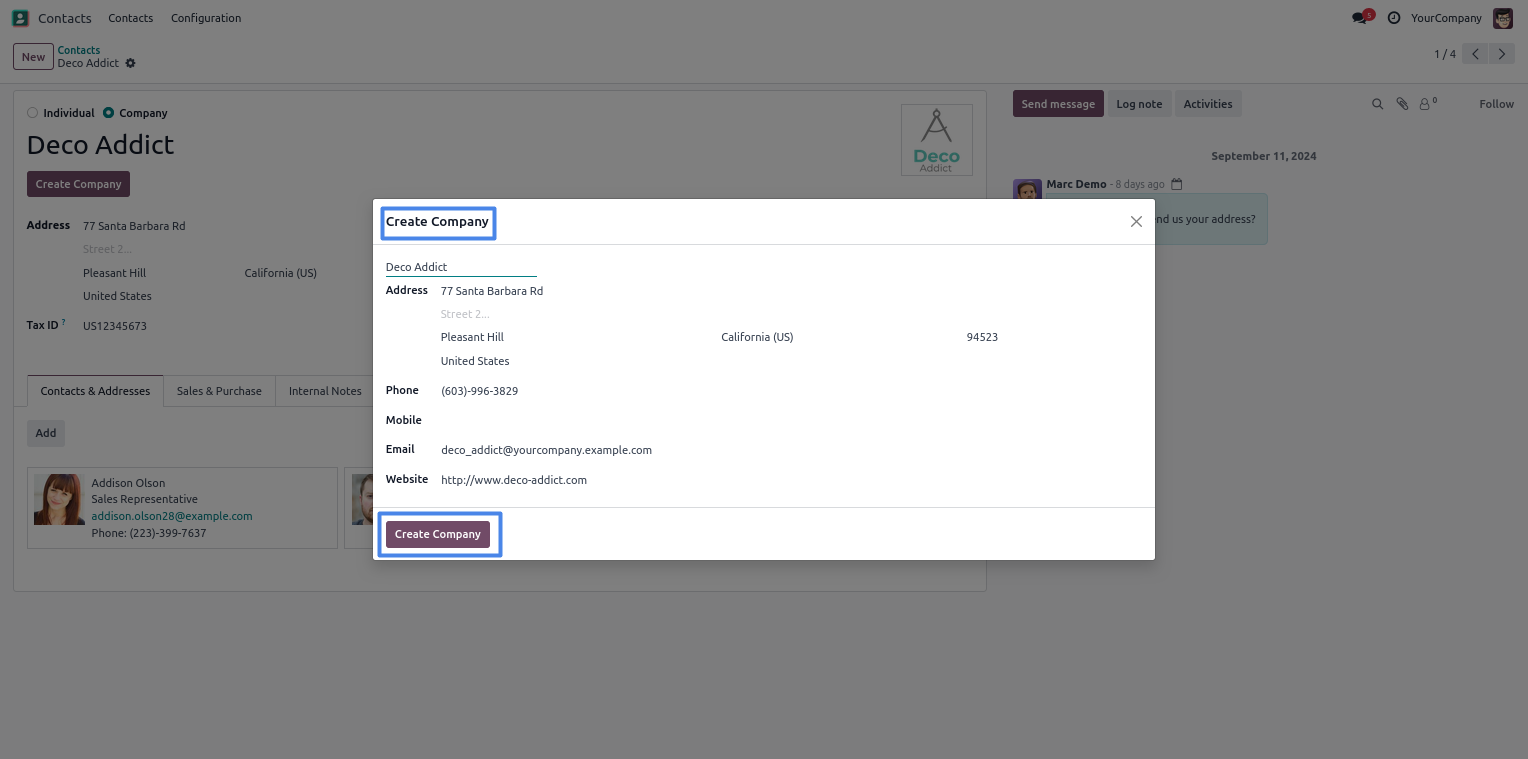This screenshot has height=759, width=1528.
Task: Click Marc Demo's avatar in the chatter
Action: pos(1027,191)
